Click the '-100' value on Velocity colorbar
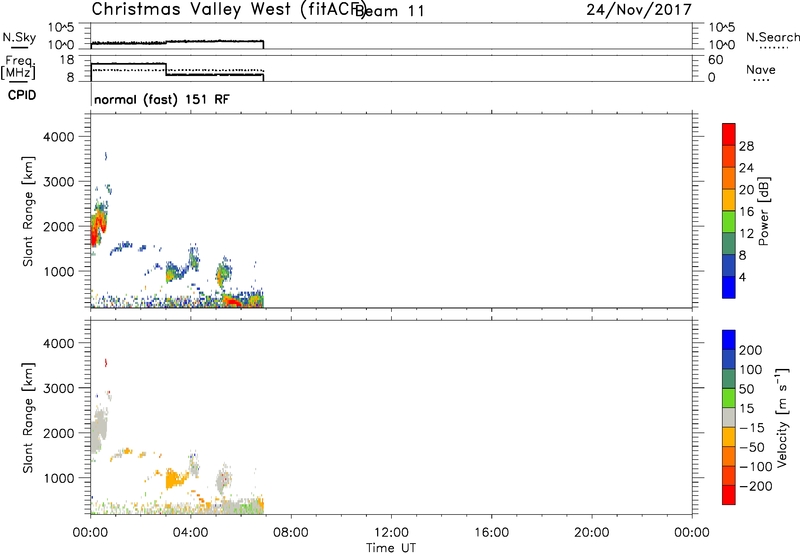800x554 pixels. [x=756, y=467]
